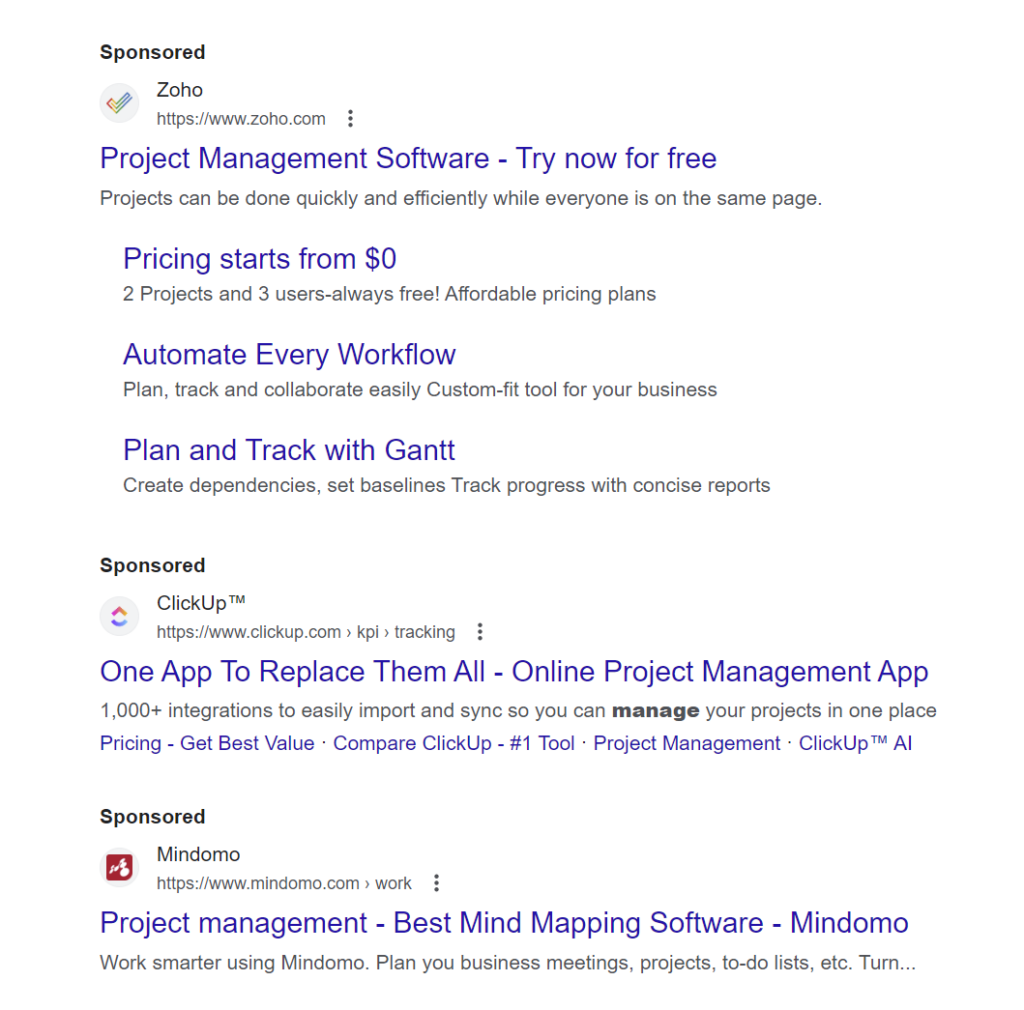Screen dimensions: 1024x1010
Task: Click '1,000+ integrations to easily import' description
Action: 519,710
